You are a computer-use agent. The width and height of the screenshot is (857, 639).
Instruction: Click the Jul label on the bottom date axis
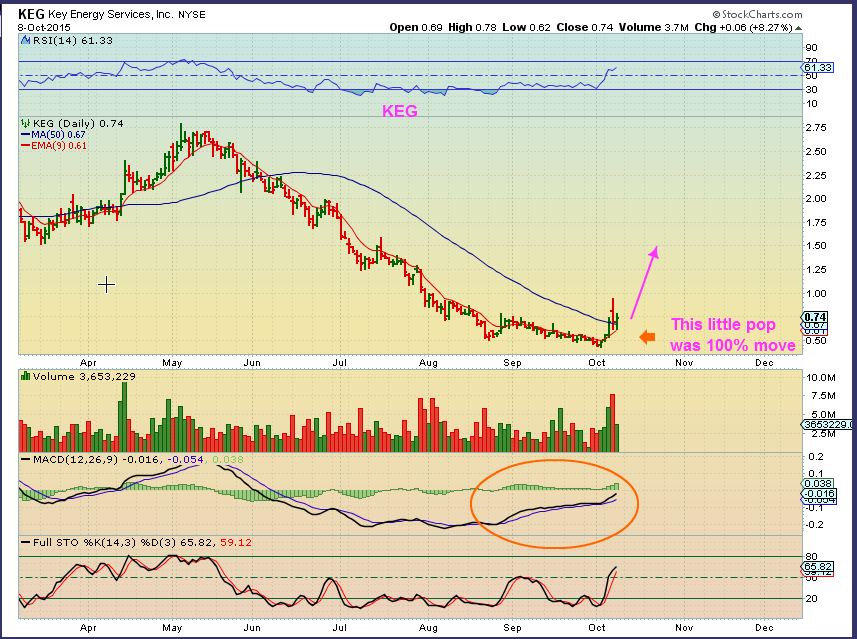click(x=339, y=628)
